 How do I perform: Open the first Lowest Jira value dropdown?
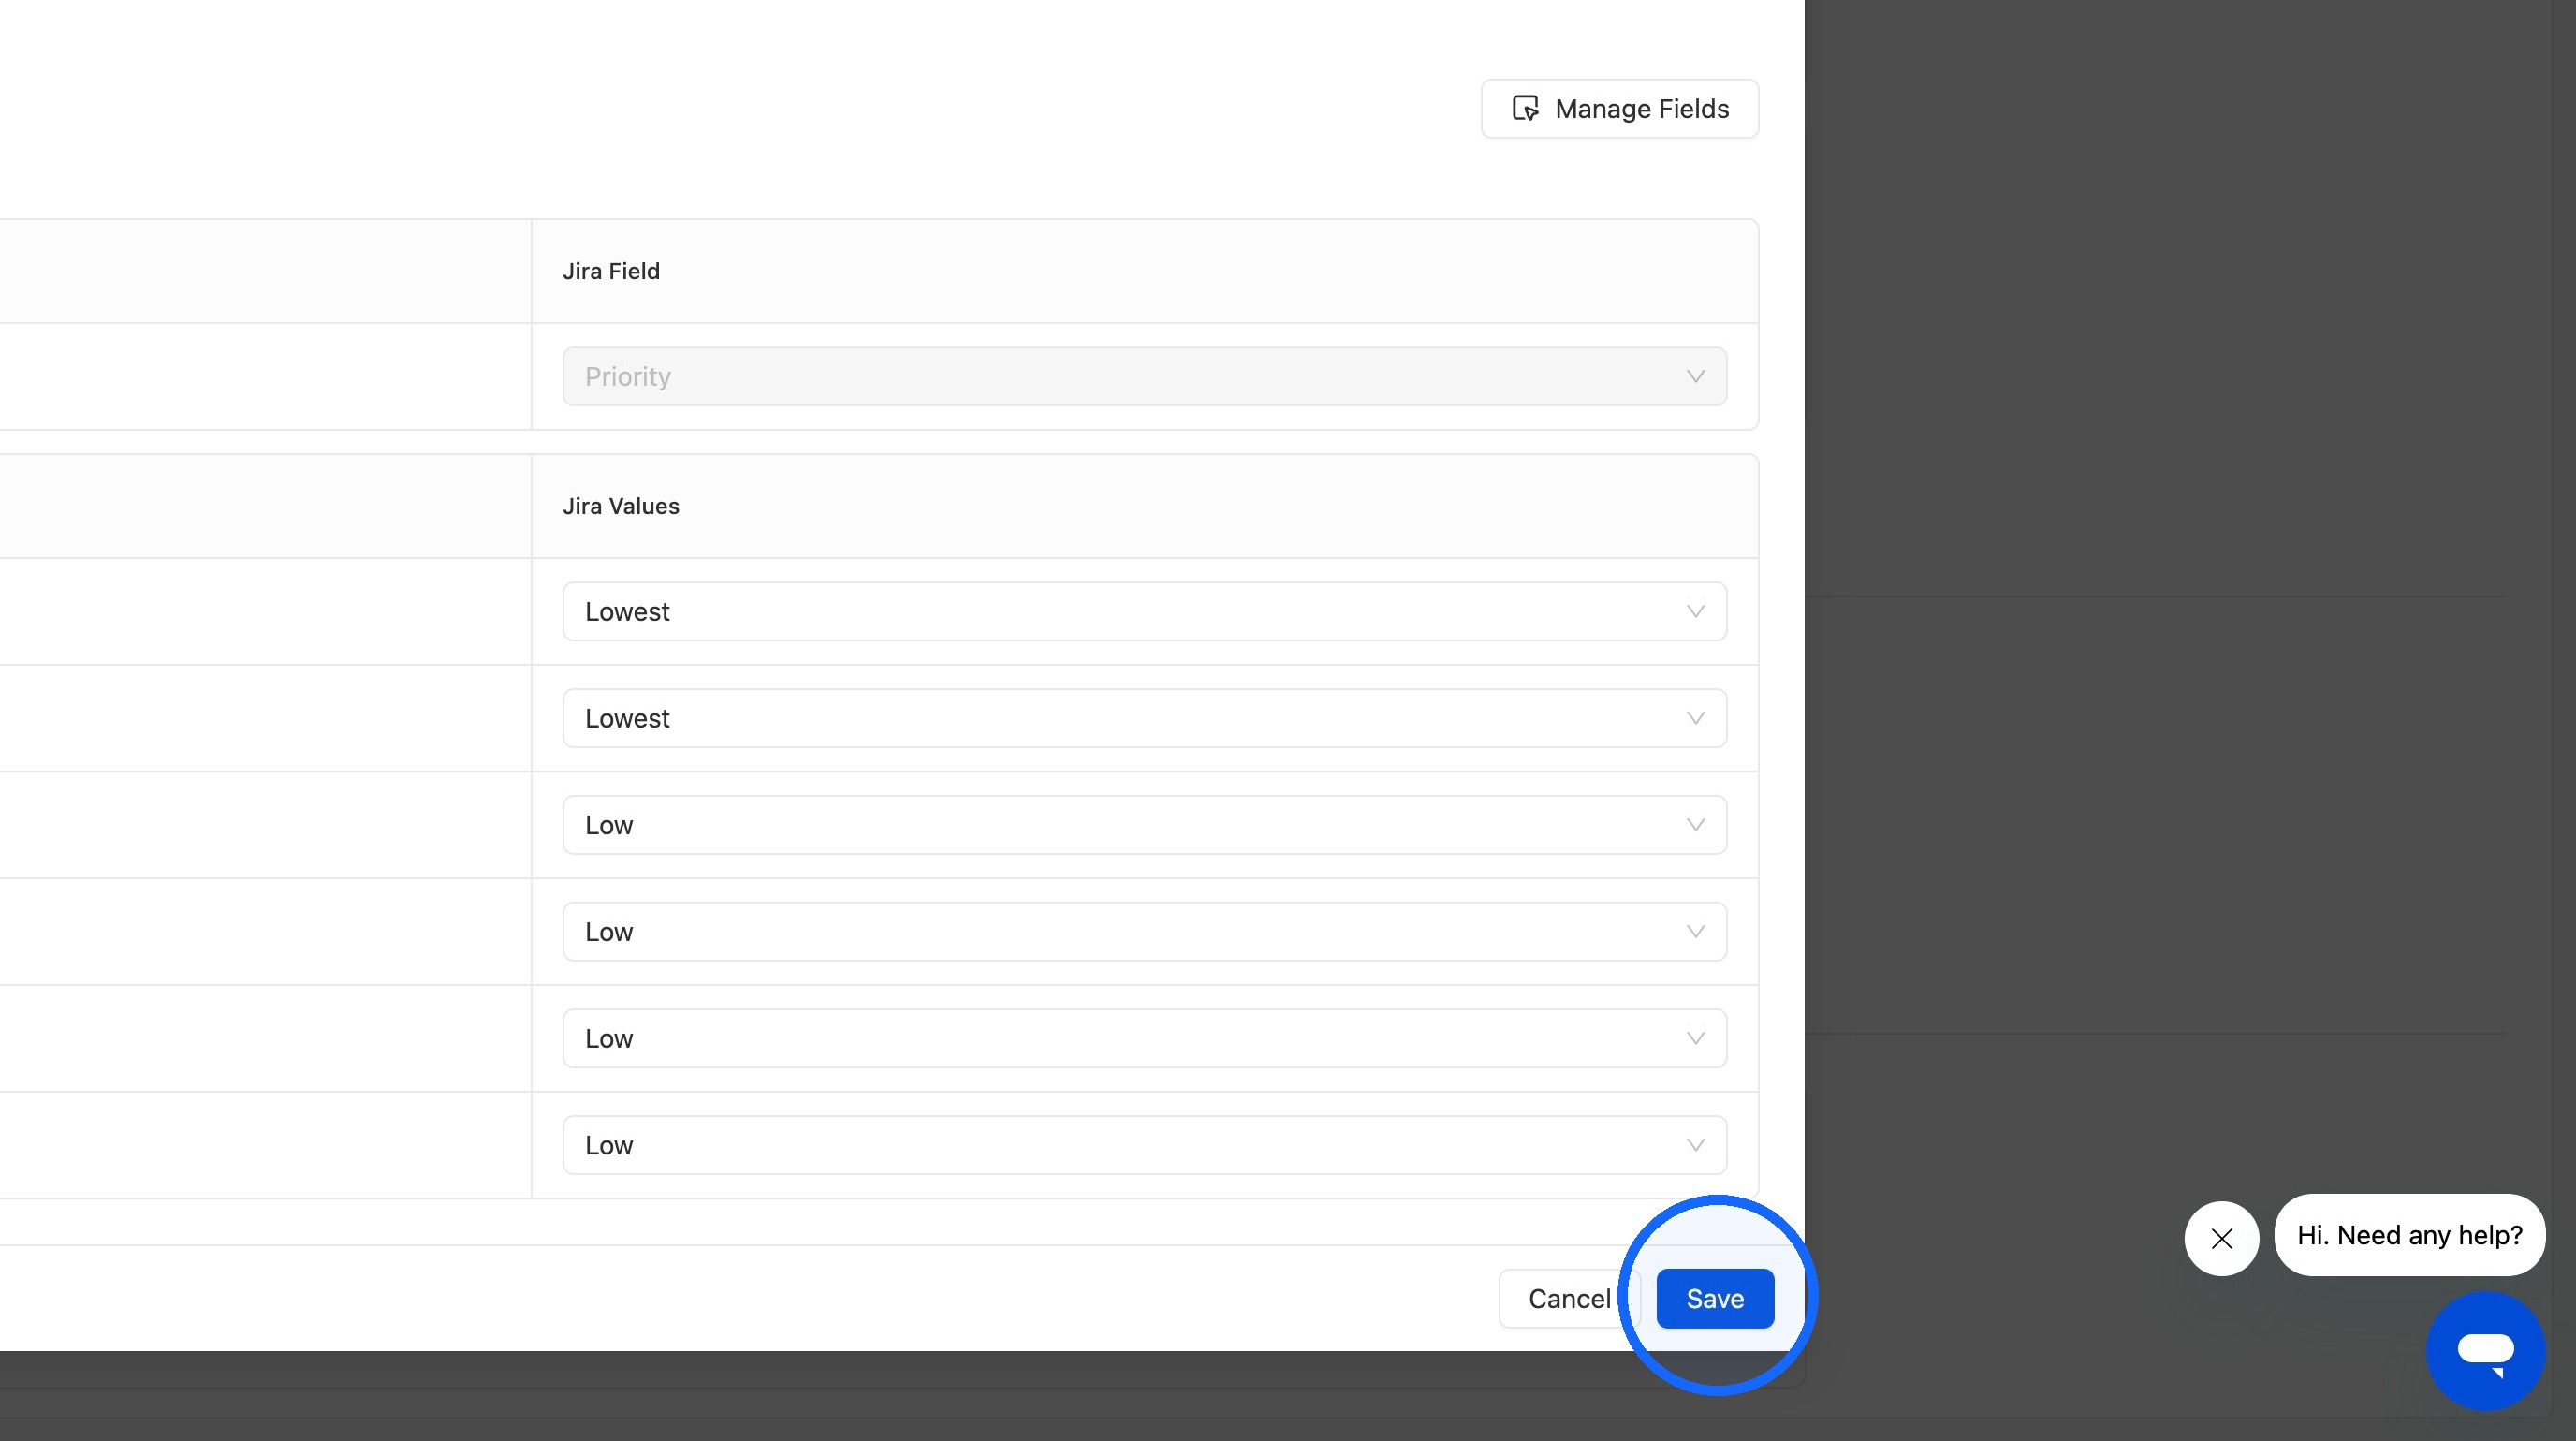click(x=1144, y=611)
